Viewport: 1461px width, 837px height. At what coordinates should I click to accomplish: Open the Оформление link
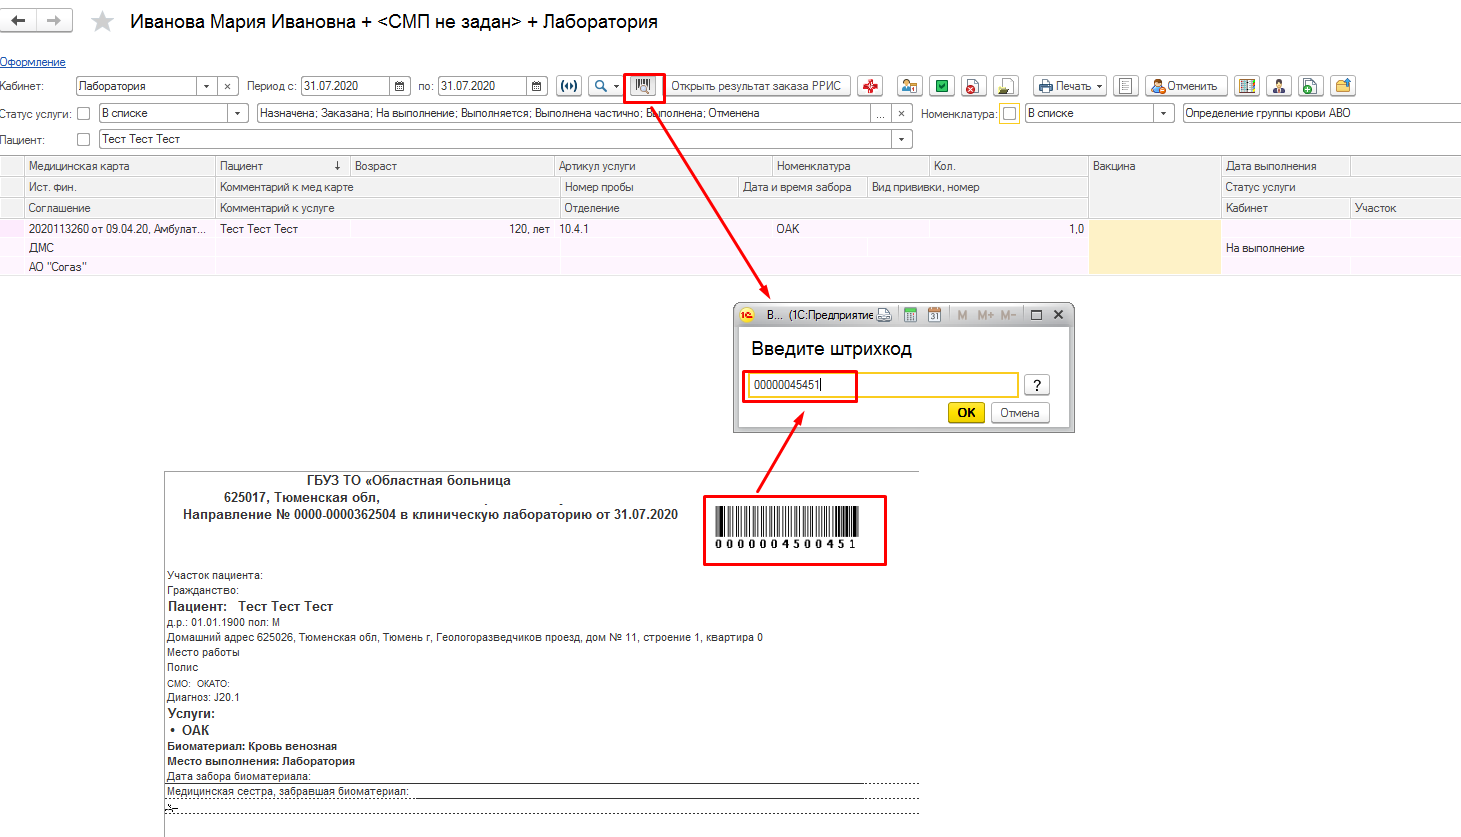point(33,62)
